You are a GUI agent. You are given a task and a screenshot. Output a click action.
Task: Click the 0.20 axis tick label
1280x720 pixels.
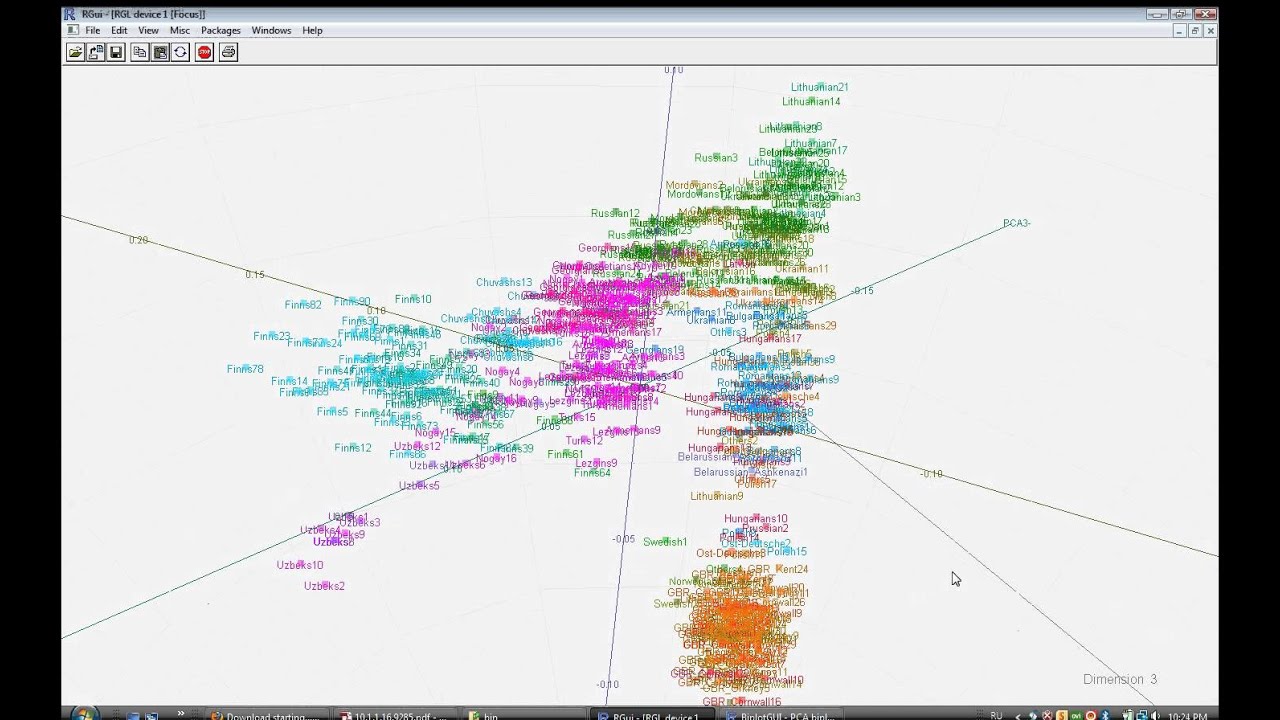pyautogui.click(x=138, y=240)
